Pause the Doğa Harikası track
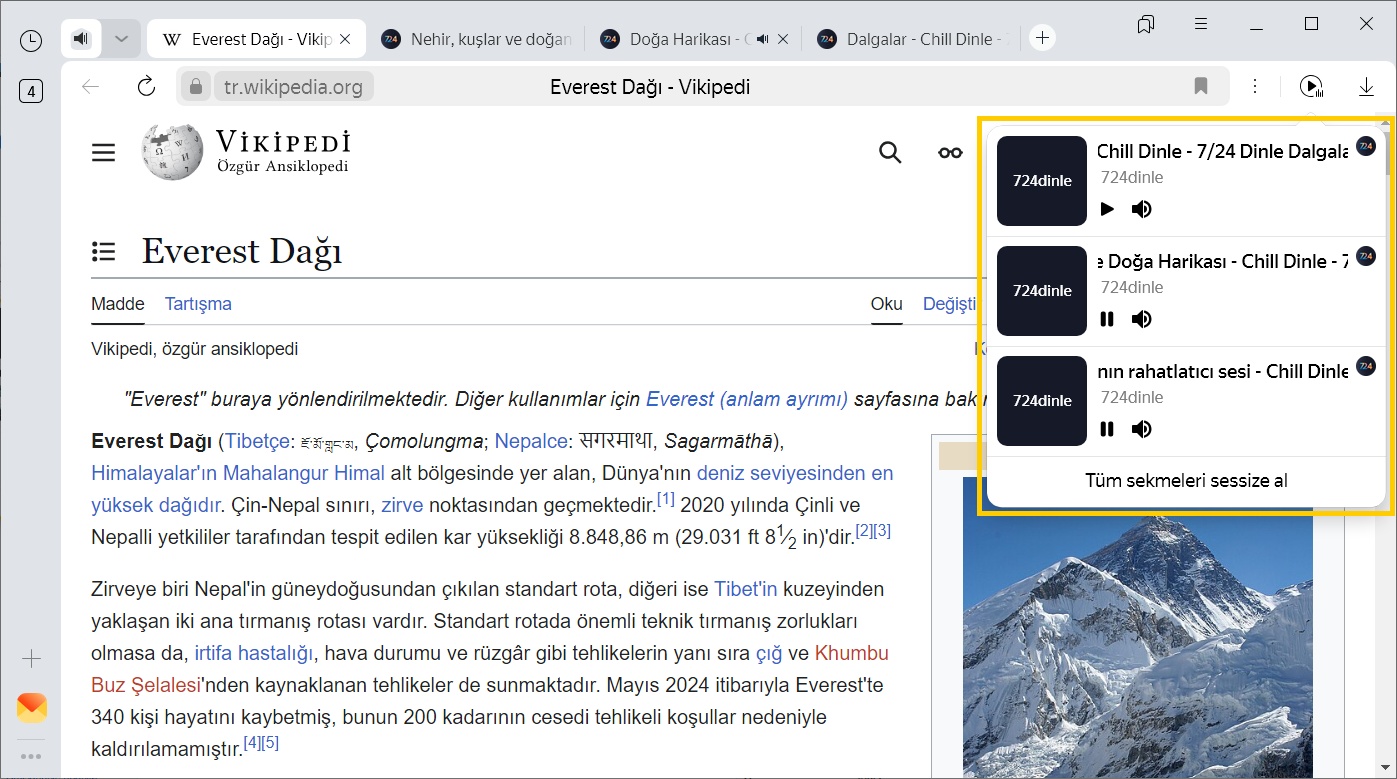1397x779 pixels. pyautogui.click(x=1107, y=319)
